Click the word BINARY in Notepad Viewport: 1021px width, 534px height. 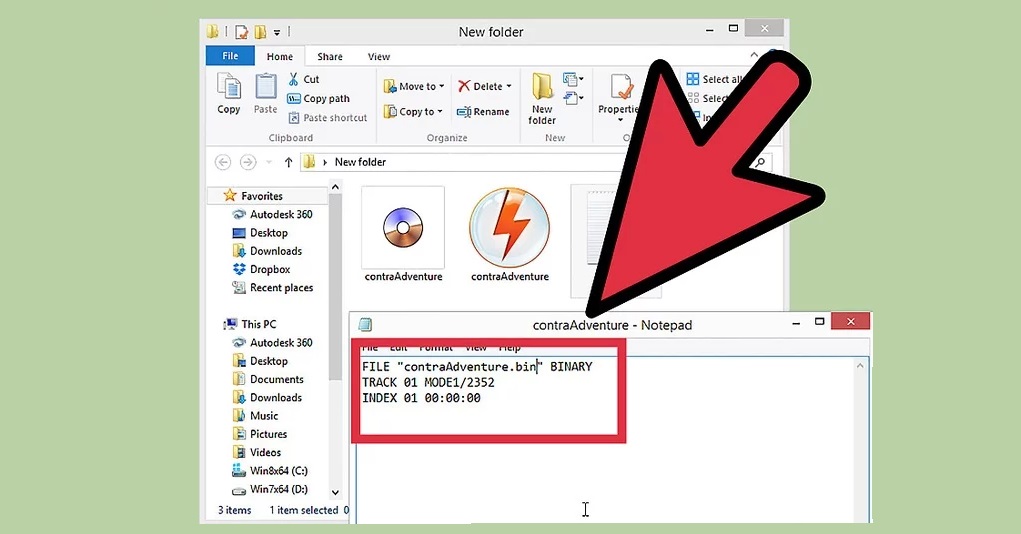(571, 367)
